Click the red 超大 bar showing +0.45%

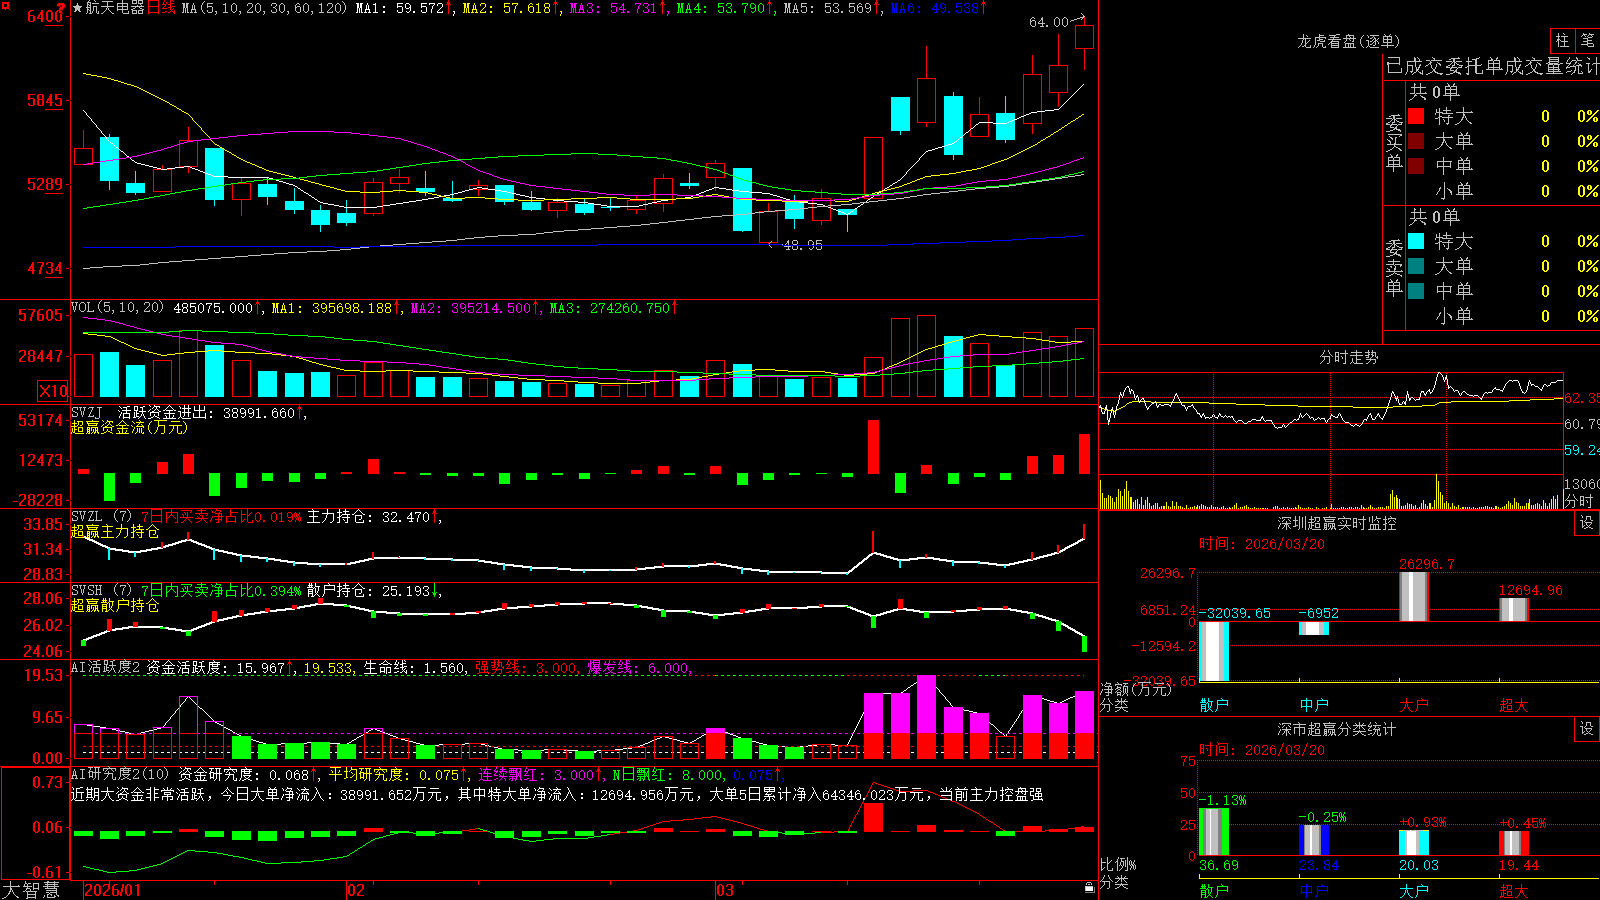pos(1513,843)
